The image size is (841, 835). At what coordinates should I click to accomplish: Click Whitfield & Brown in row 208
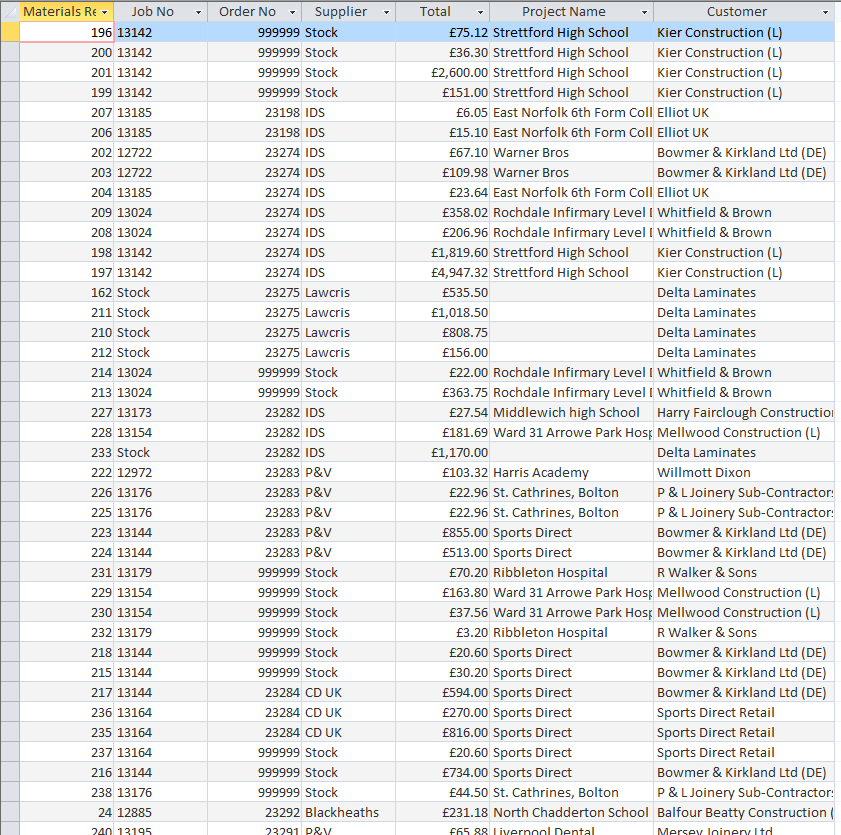[744, 232]
